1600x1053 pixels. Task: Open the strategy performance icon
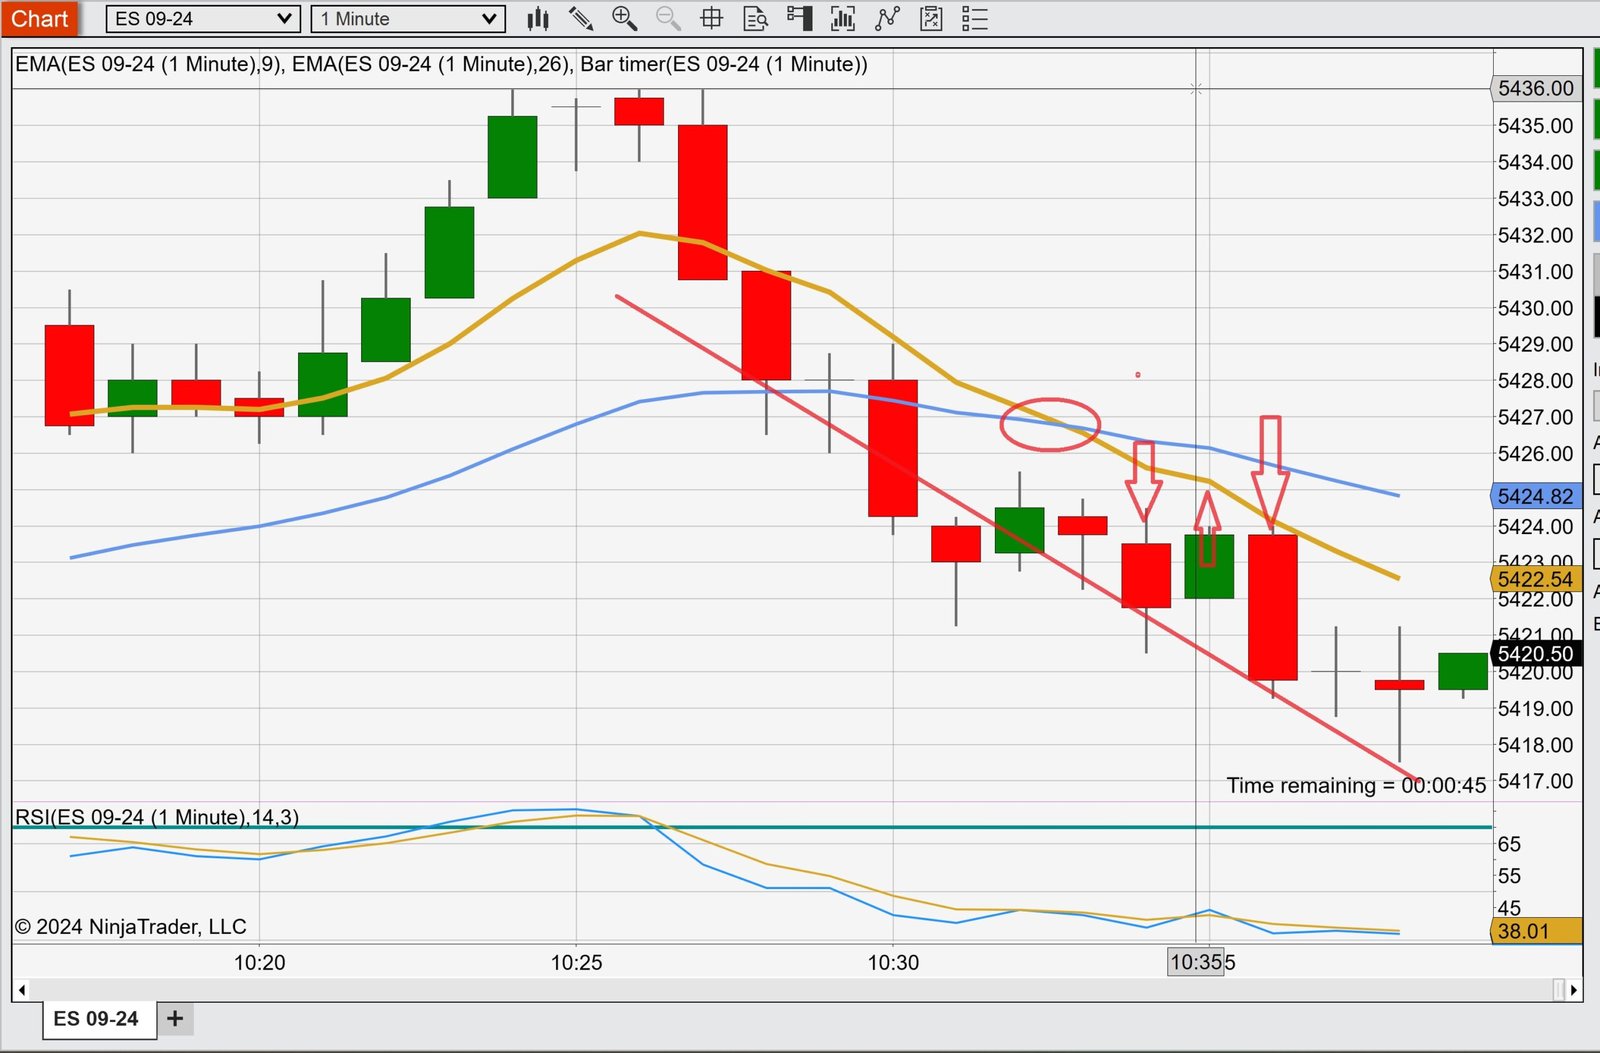(931, 19)
